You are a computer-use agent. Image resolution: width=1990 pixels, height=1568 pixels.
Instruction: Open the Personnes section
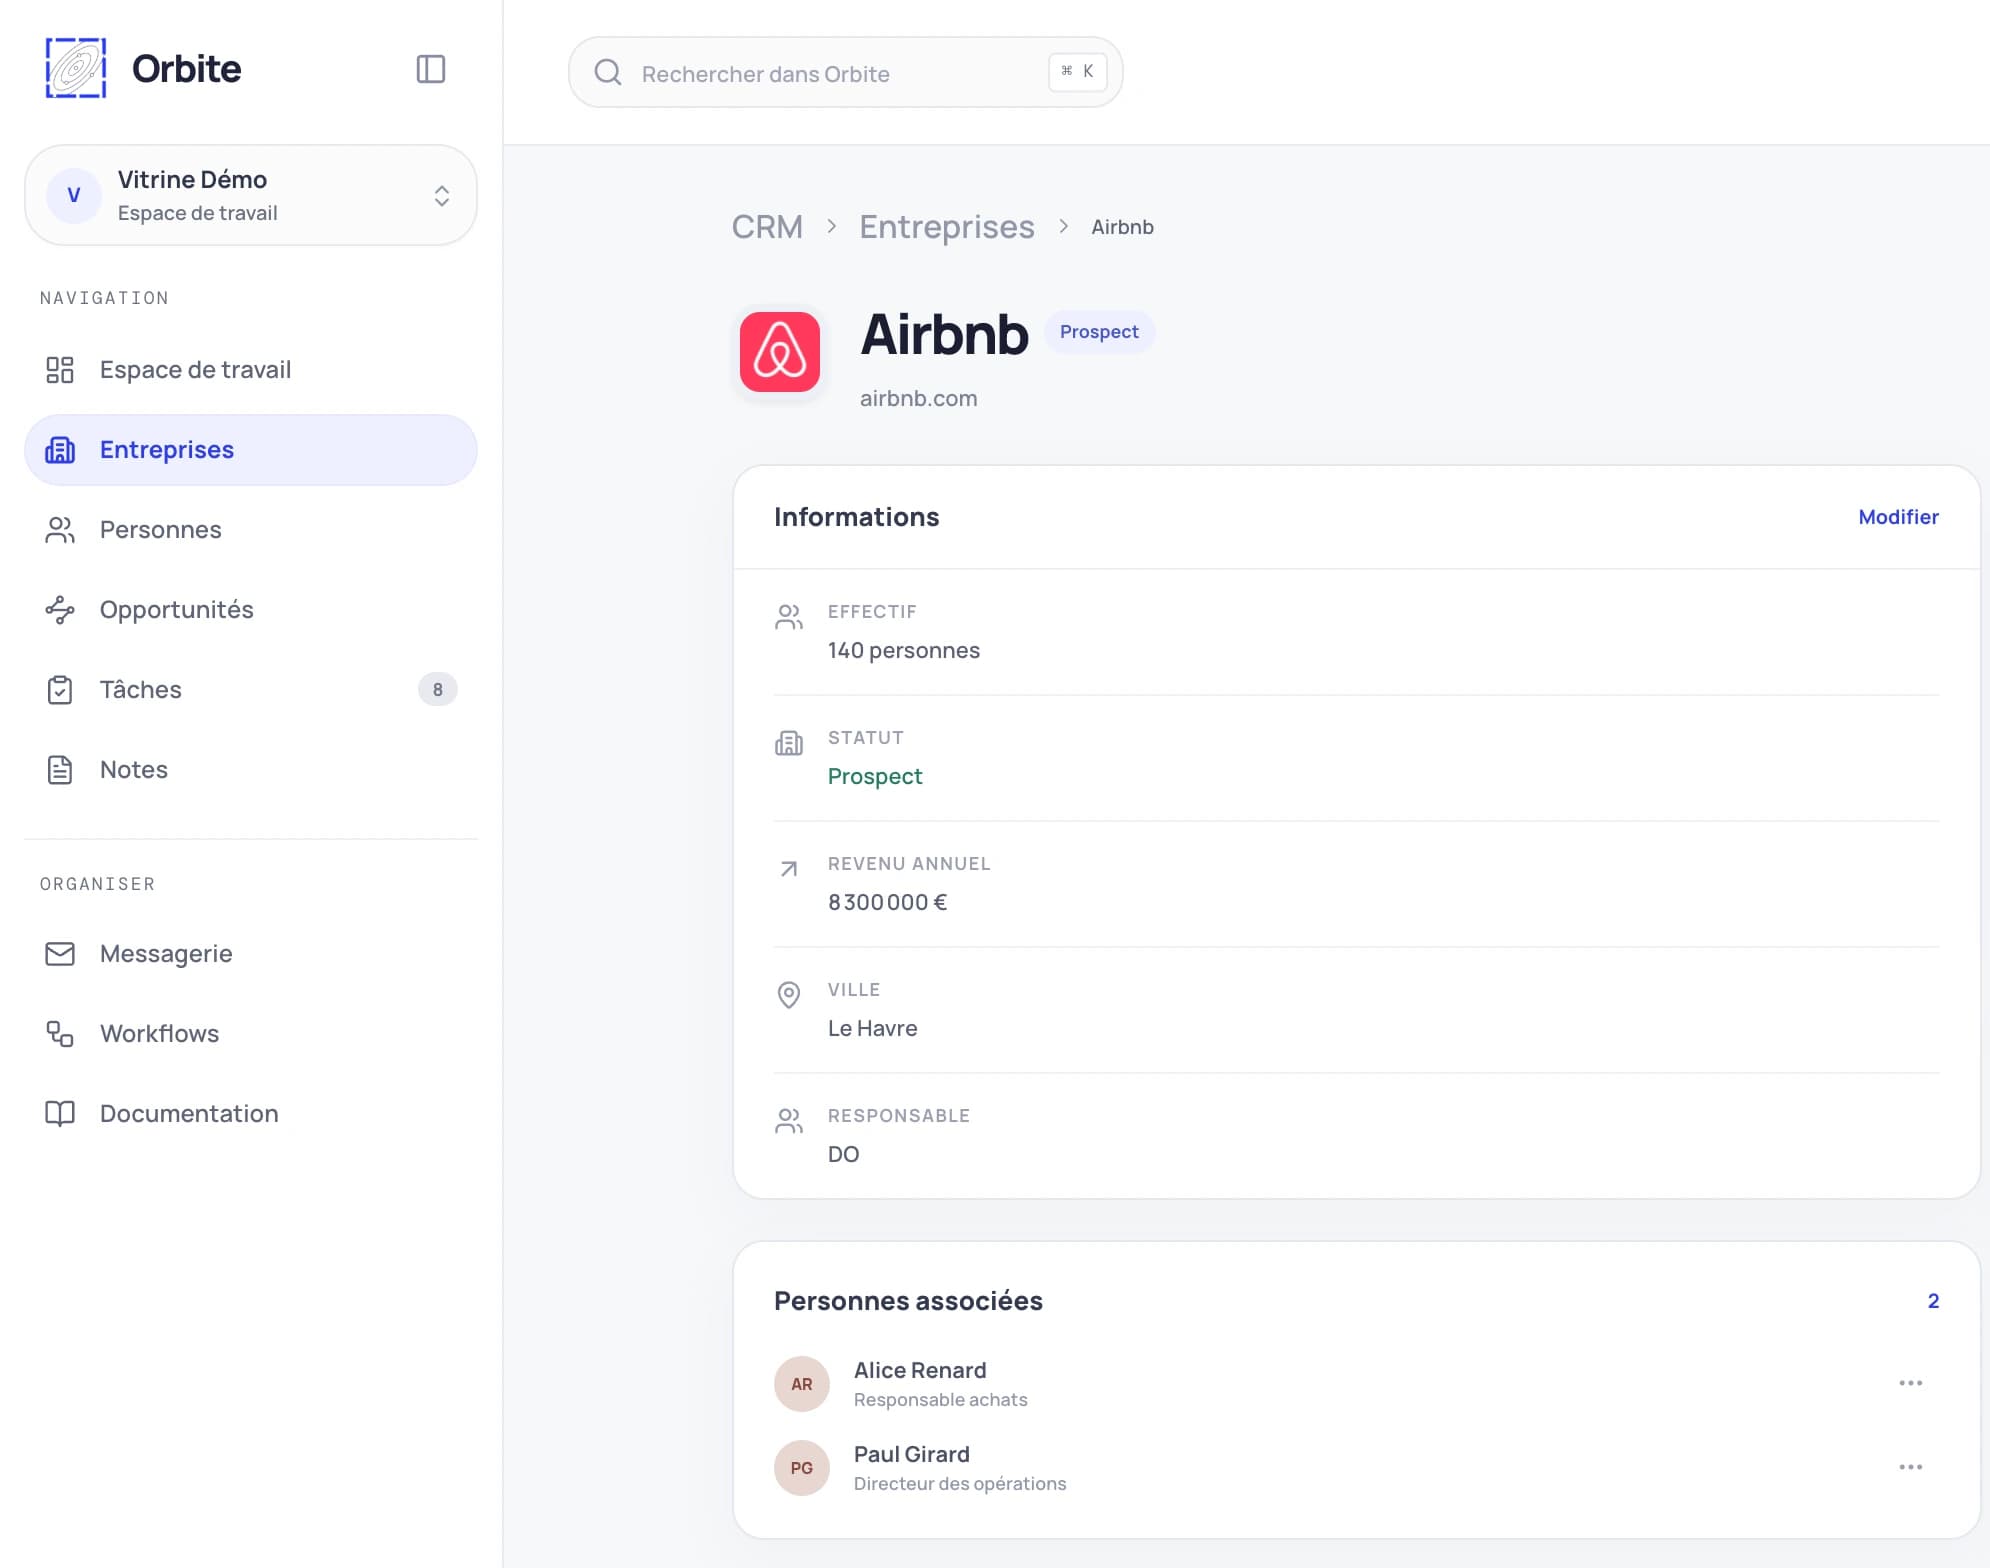[x=251, y=530]
